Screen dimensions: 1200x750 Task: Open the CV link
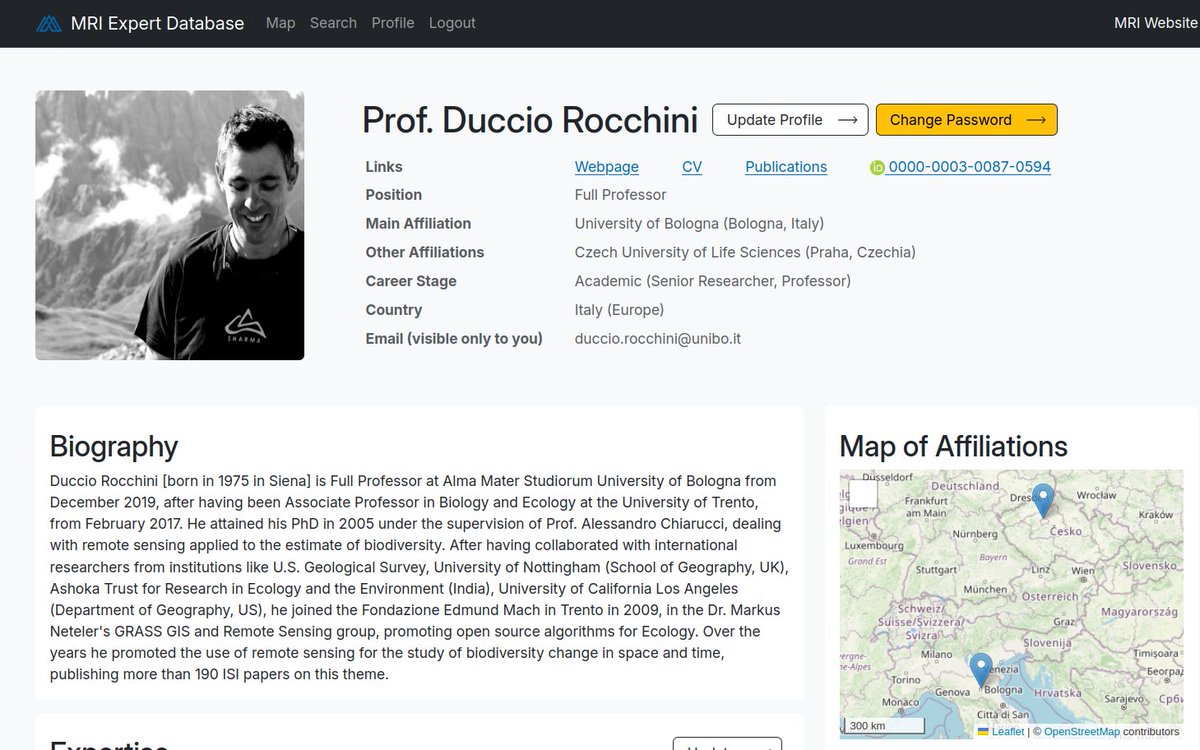coord(692,167)
